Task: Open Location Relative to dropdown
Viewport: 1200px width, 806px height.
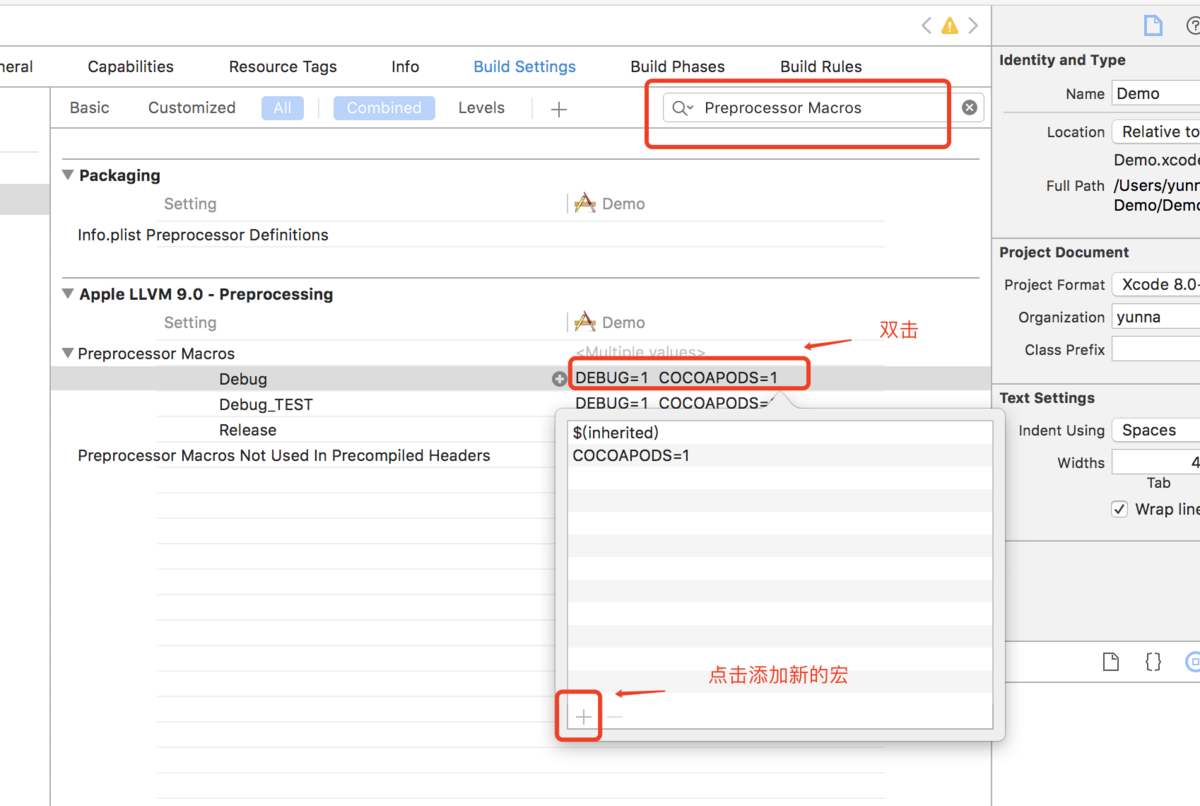Action: coord(1156,132)
